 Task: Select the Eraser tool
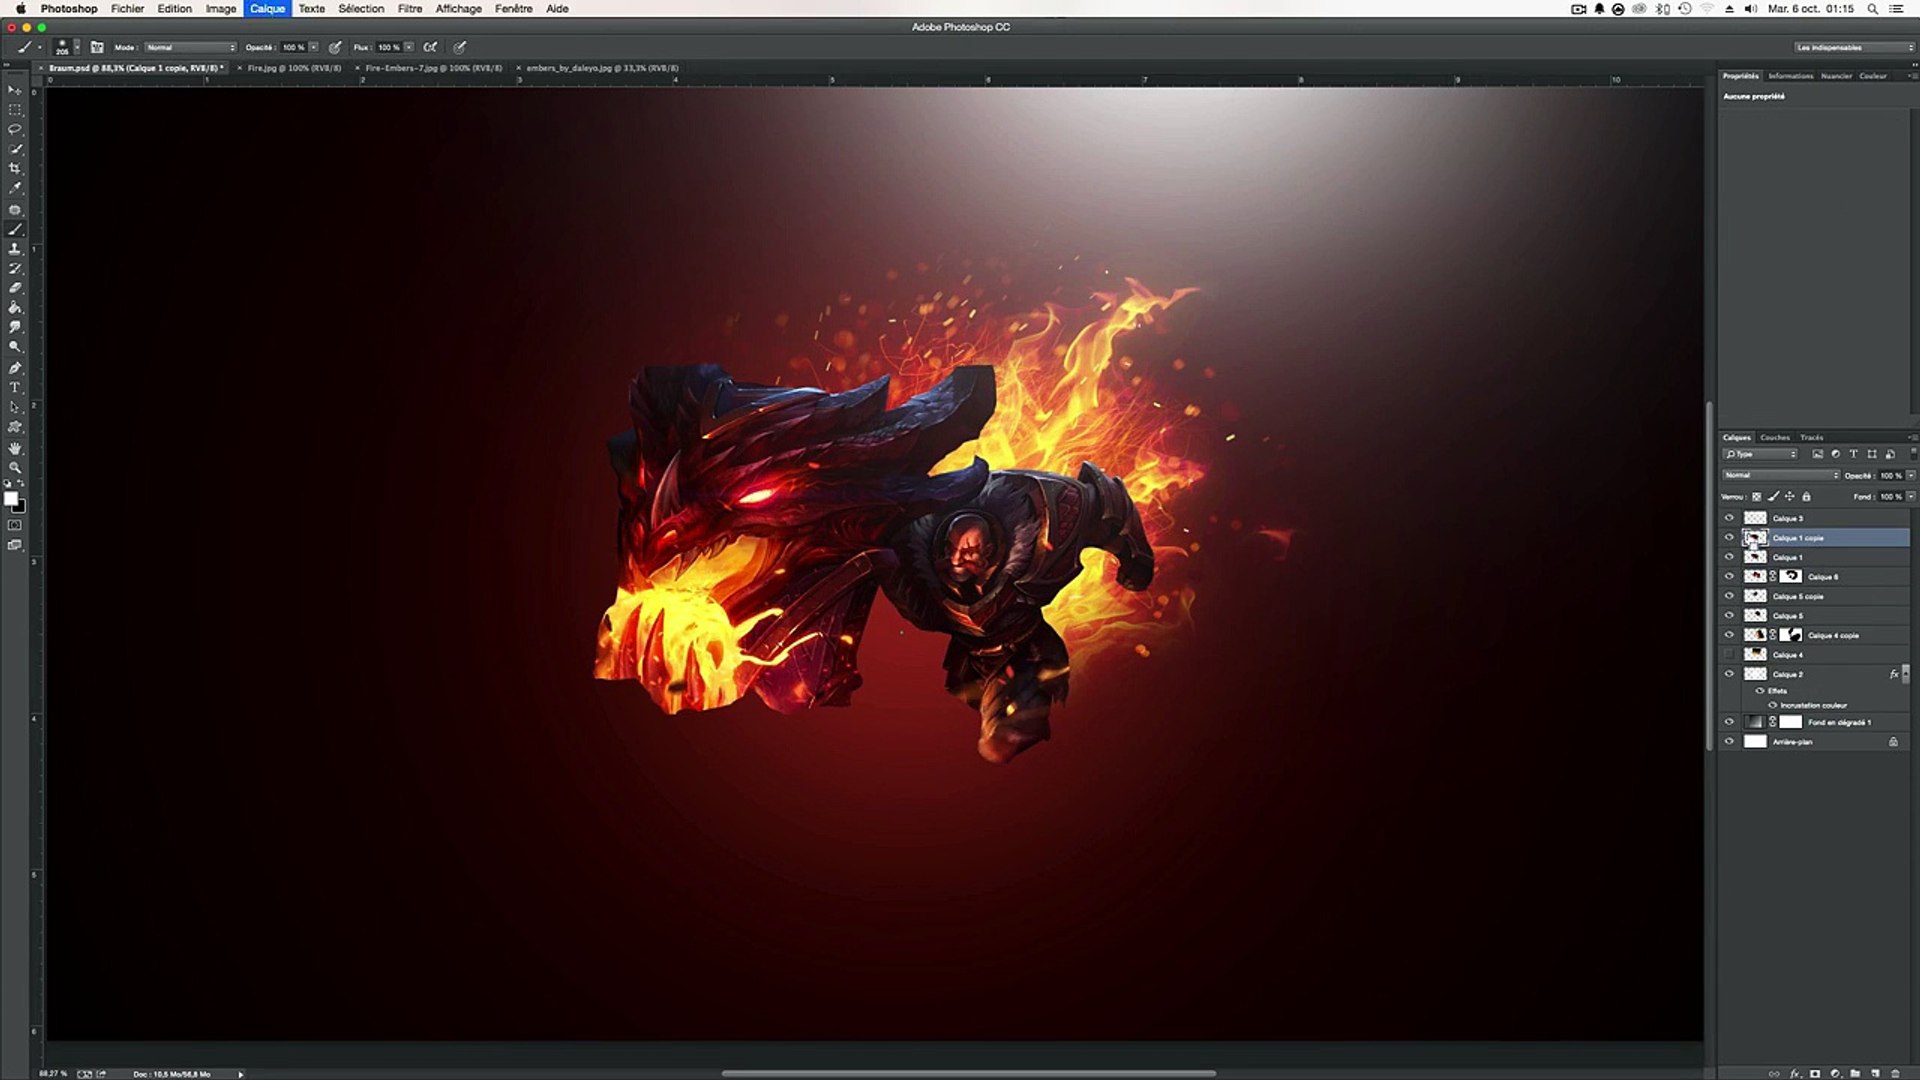tap(15, 288)
